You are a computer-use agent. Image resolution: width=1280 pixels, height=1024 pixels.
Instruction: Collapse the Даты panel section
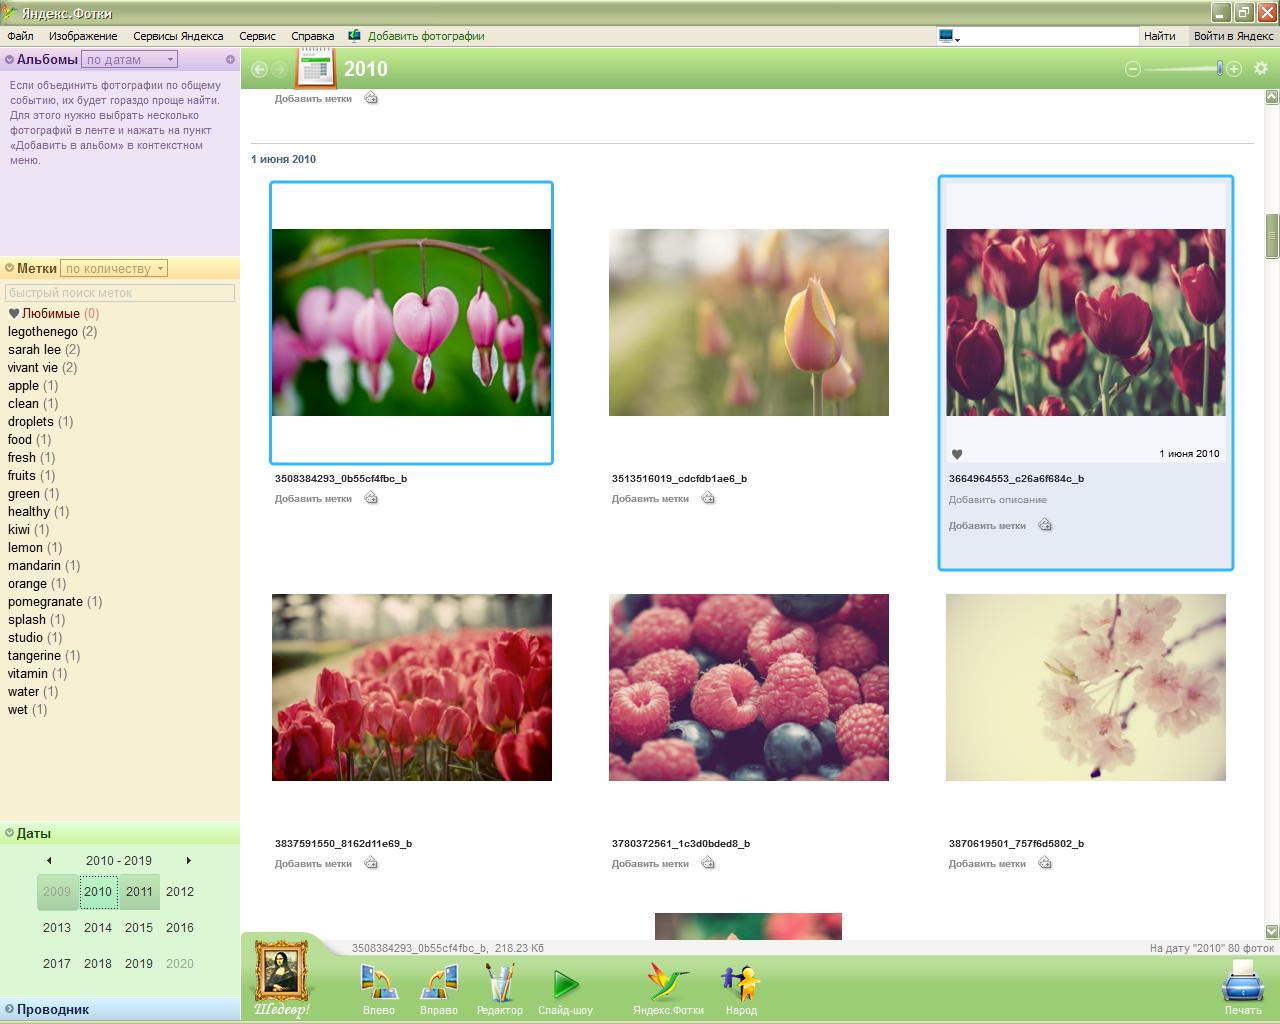tap(10, 833)
